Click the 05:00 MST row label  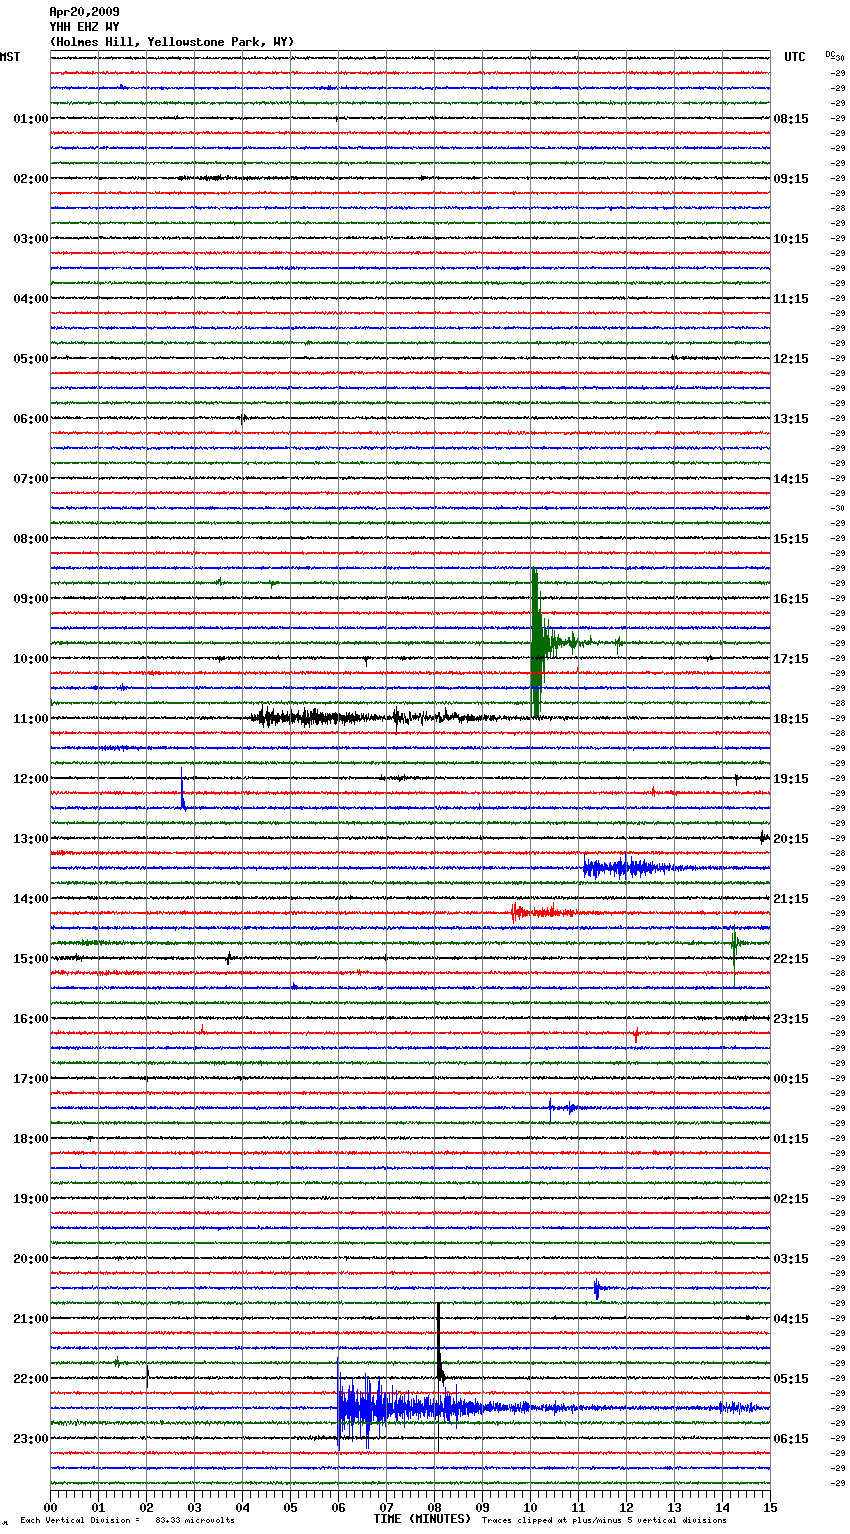[31, 359]
